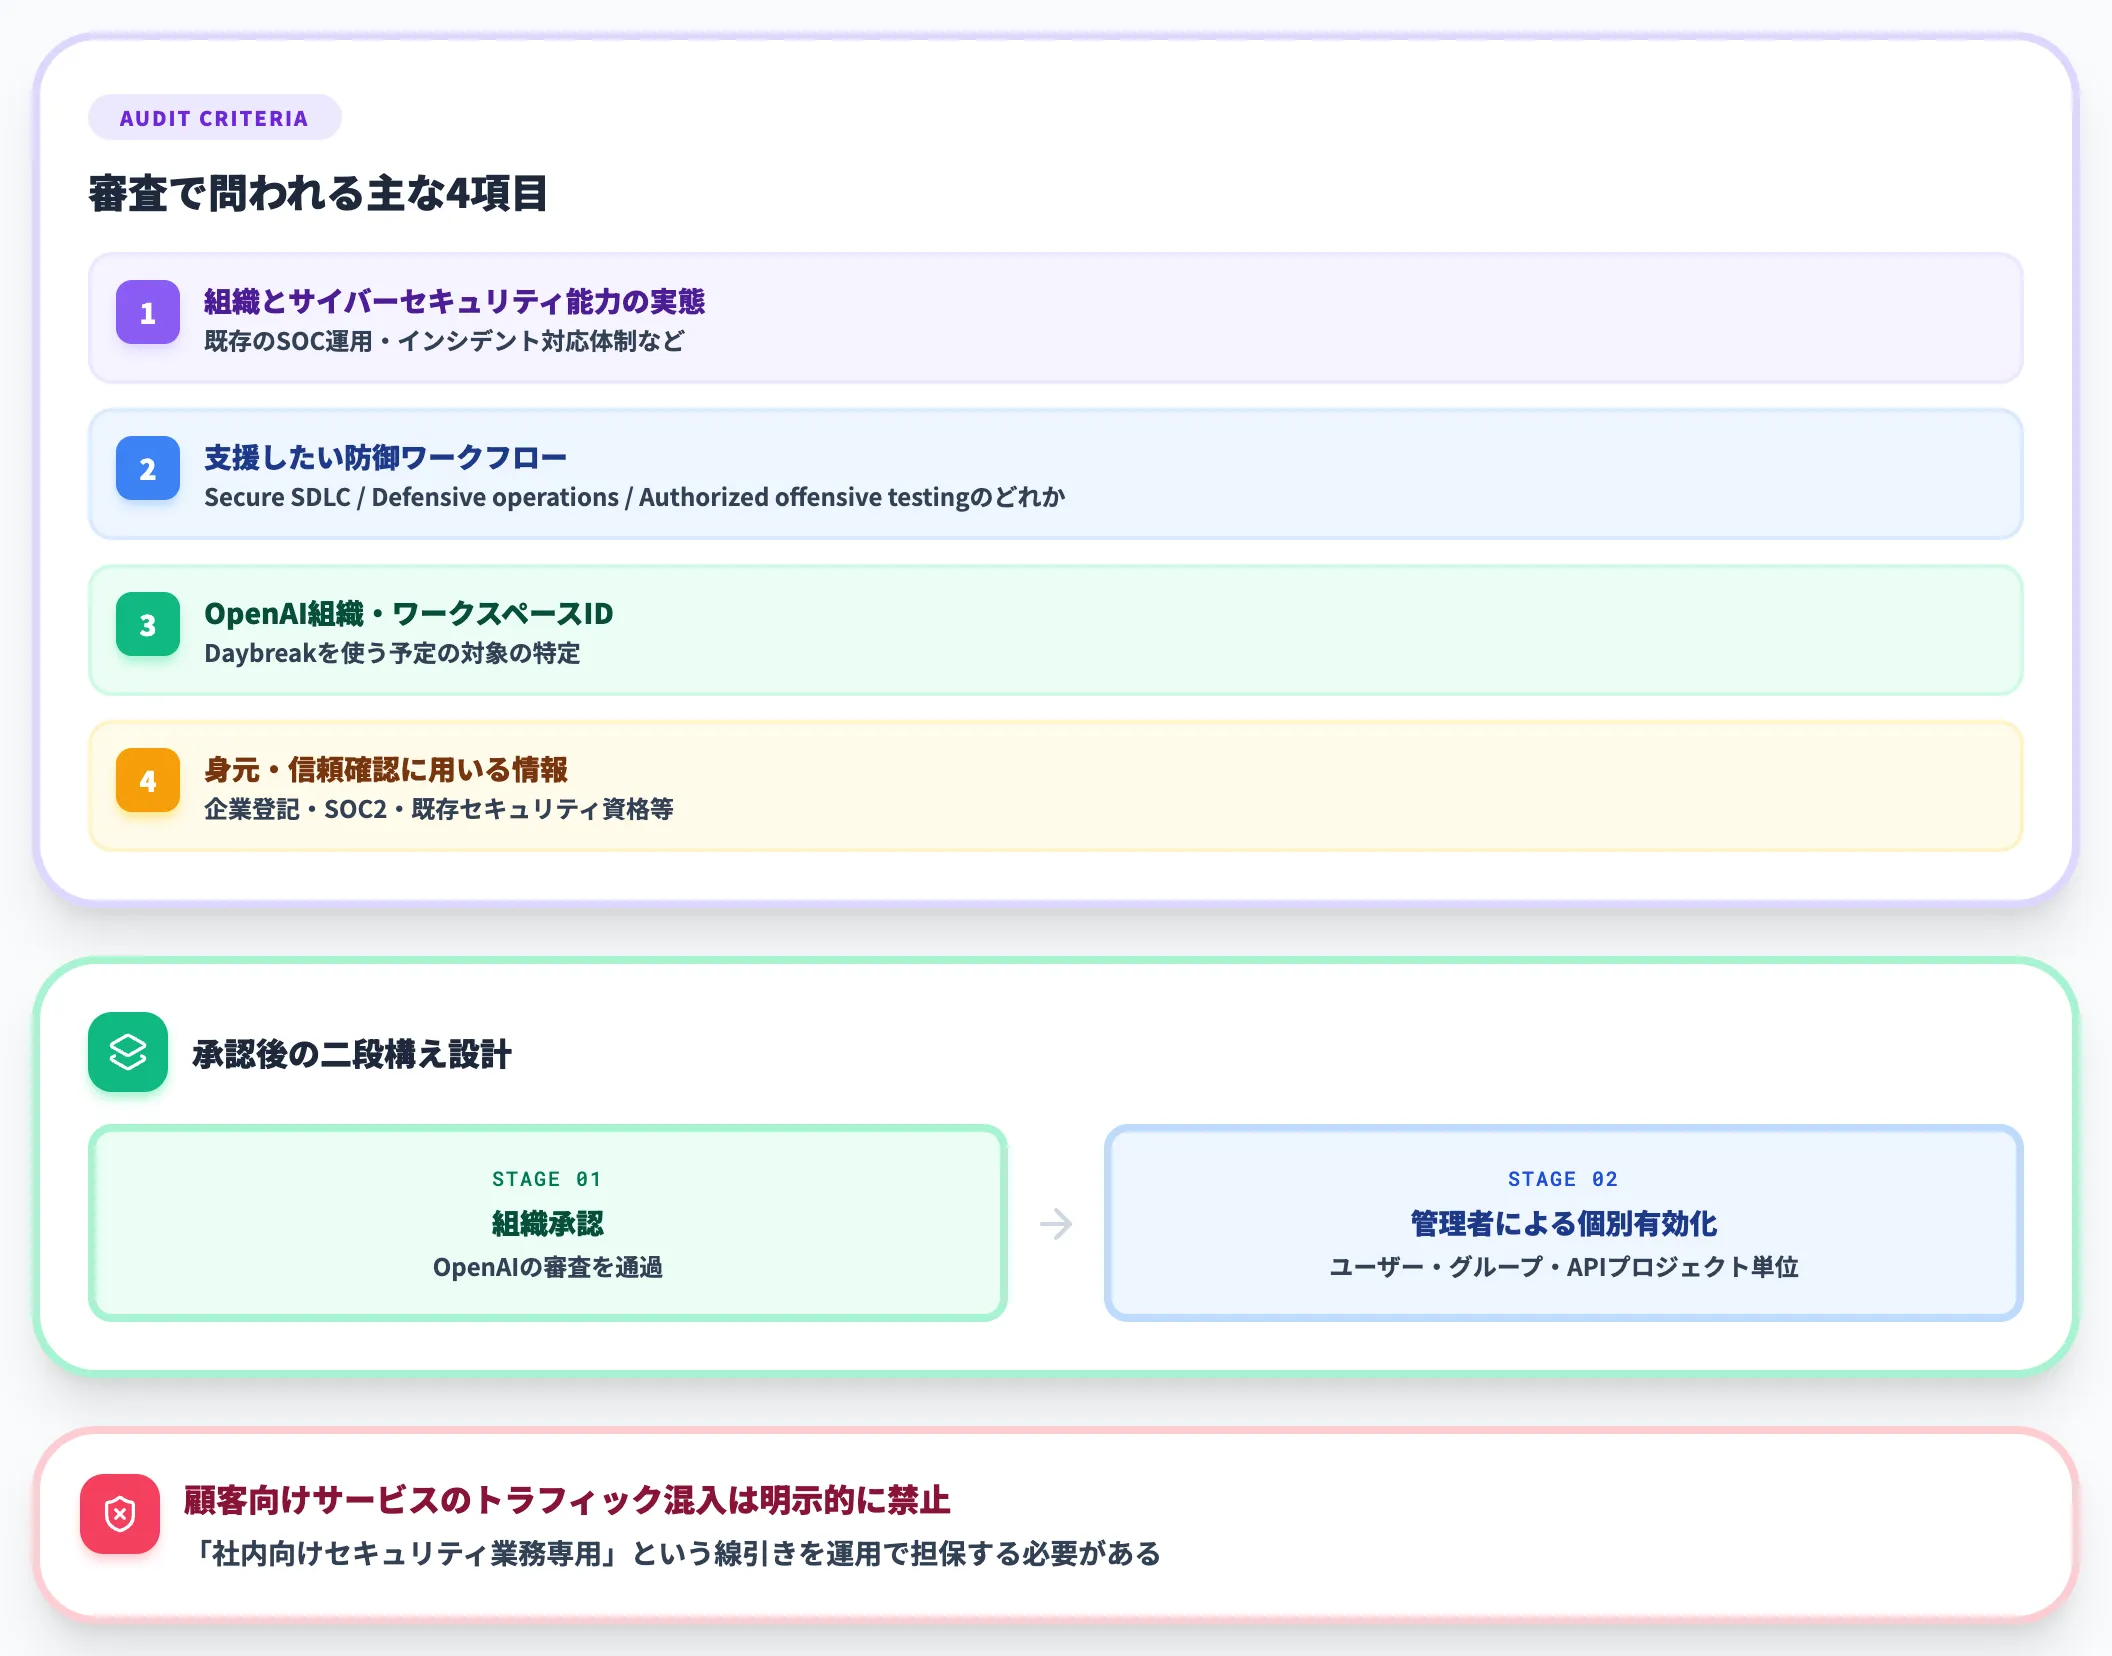
Task: Click the blue number 2 badge
Action: (148, 468)
